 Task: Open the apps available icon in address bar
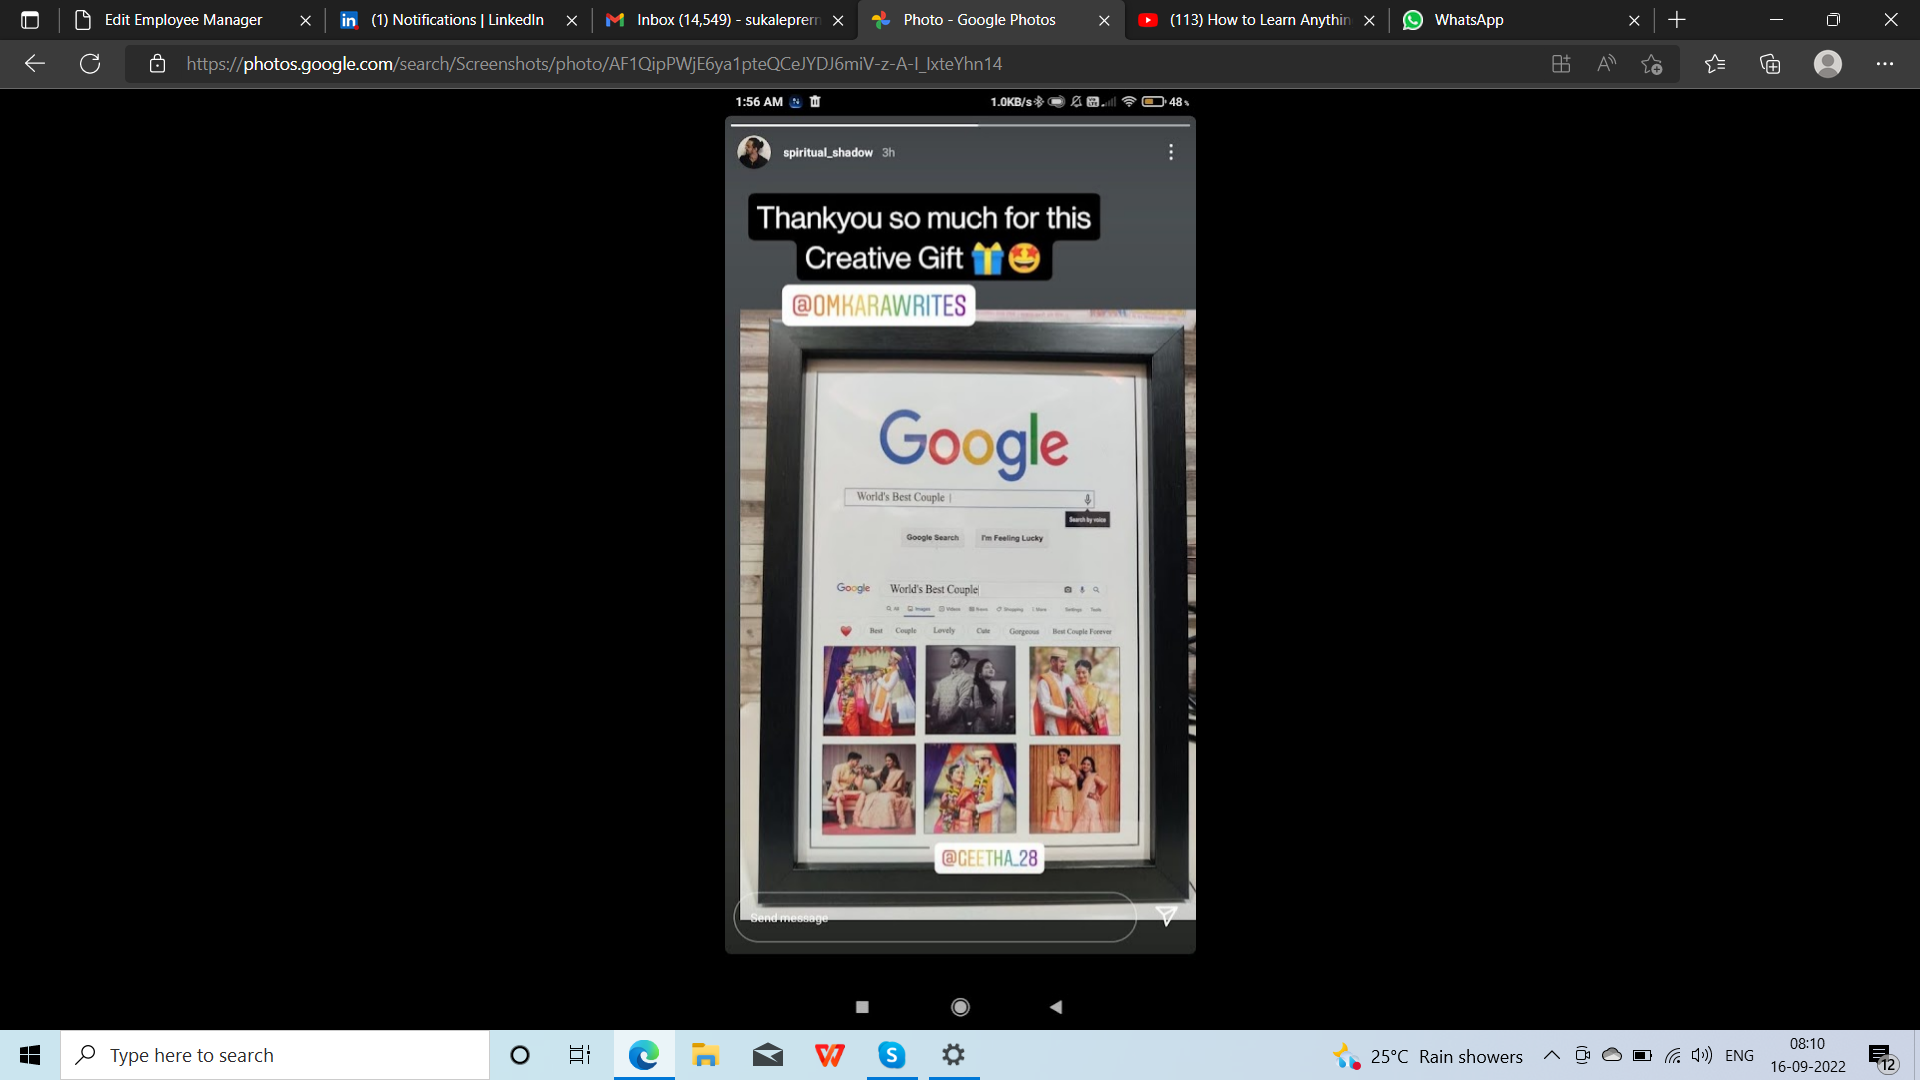tap(1561, 64)
